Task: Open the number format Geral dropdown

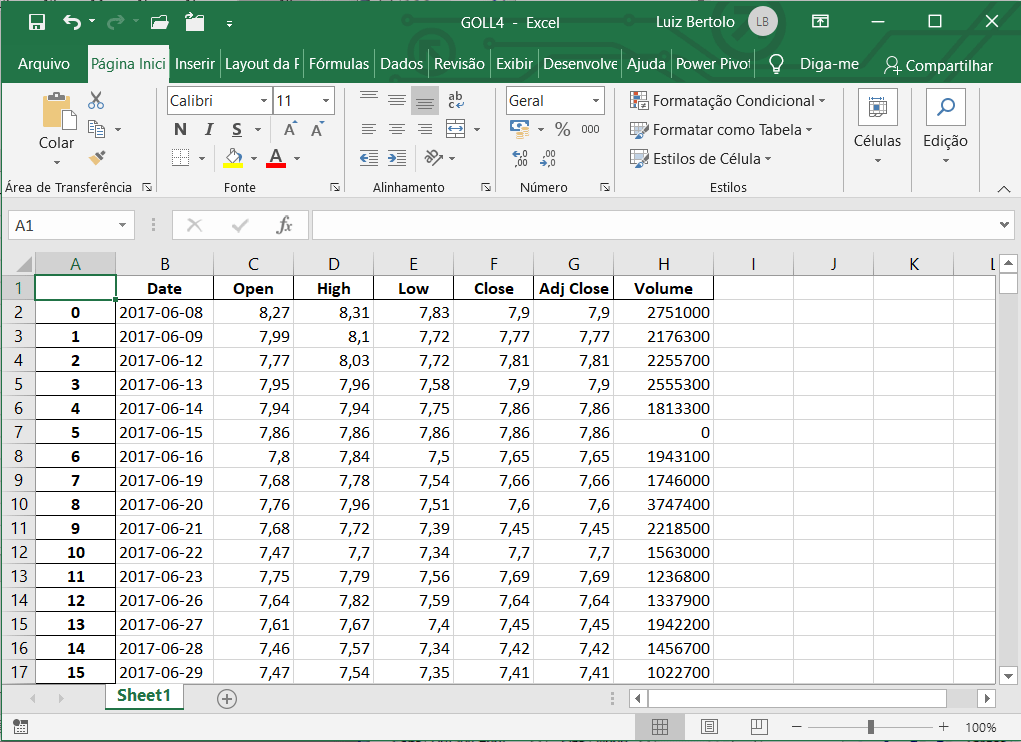Action: 596,100
